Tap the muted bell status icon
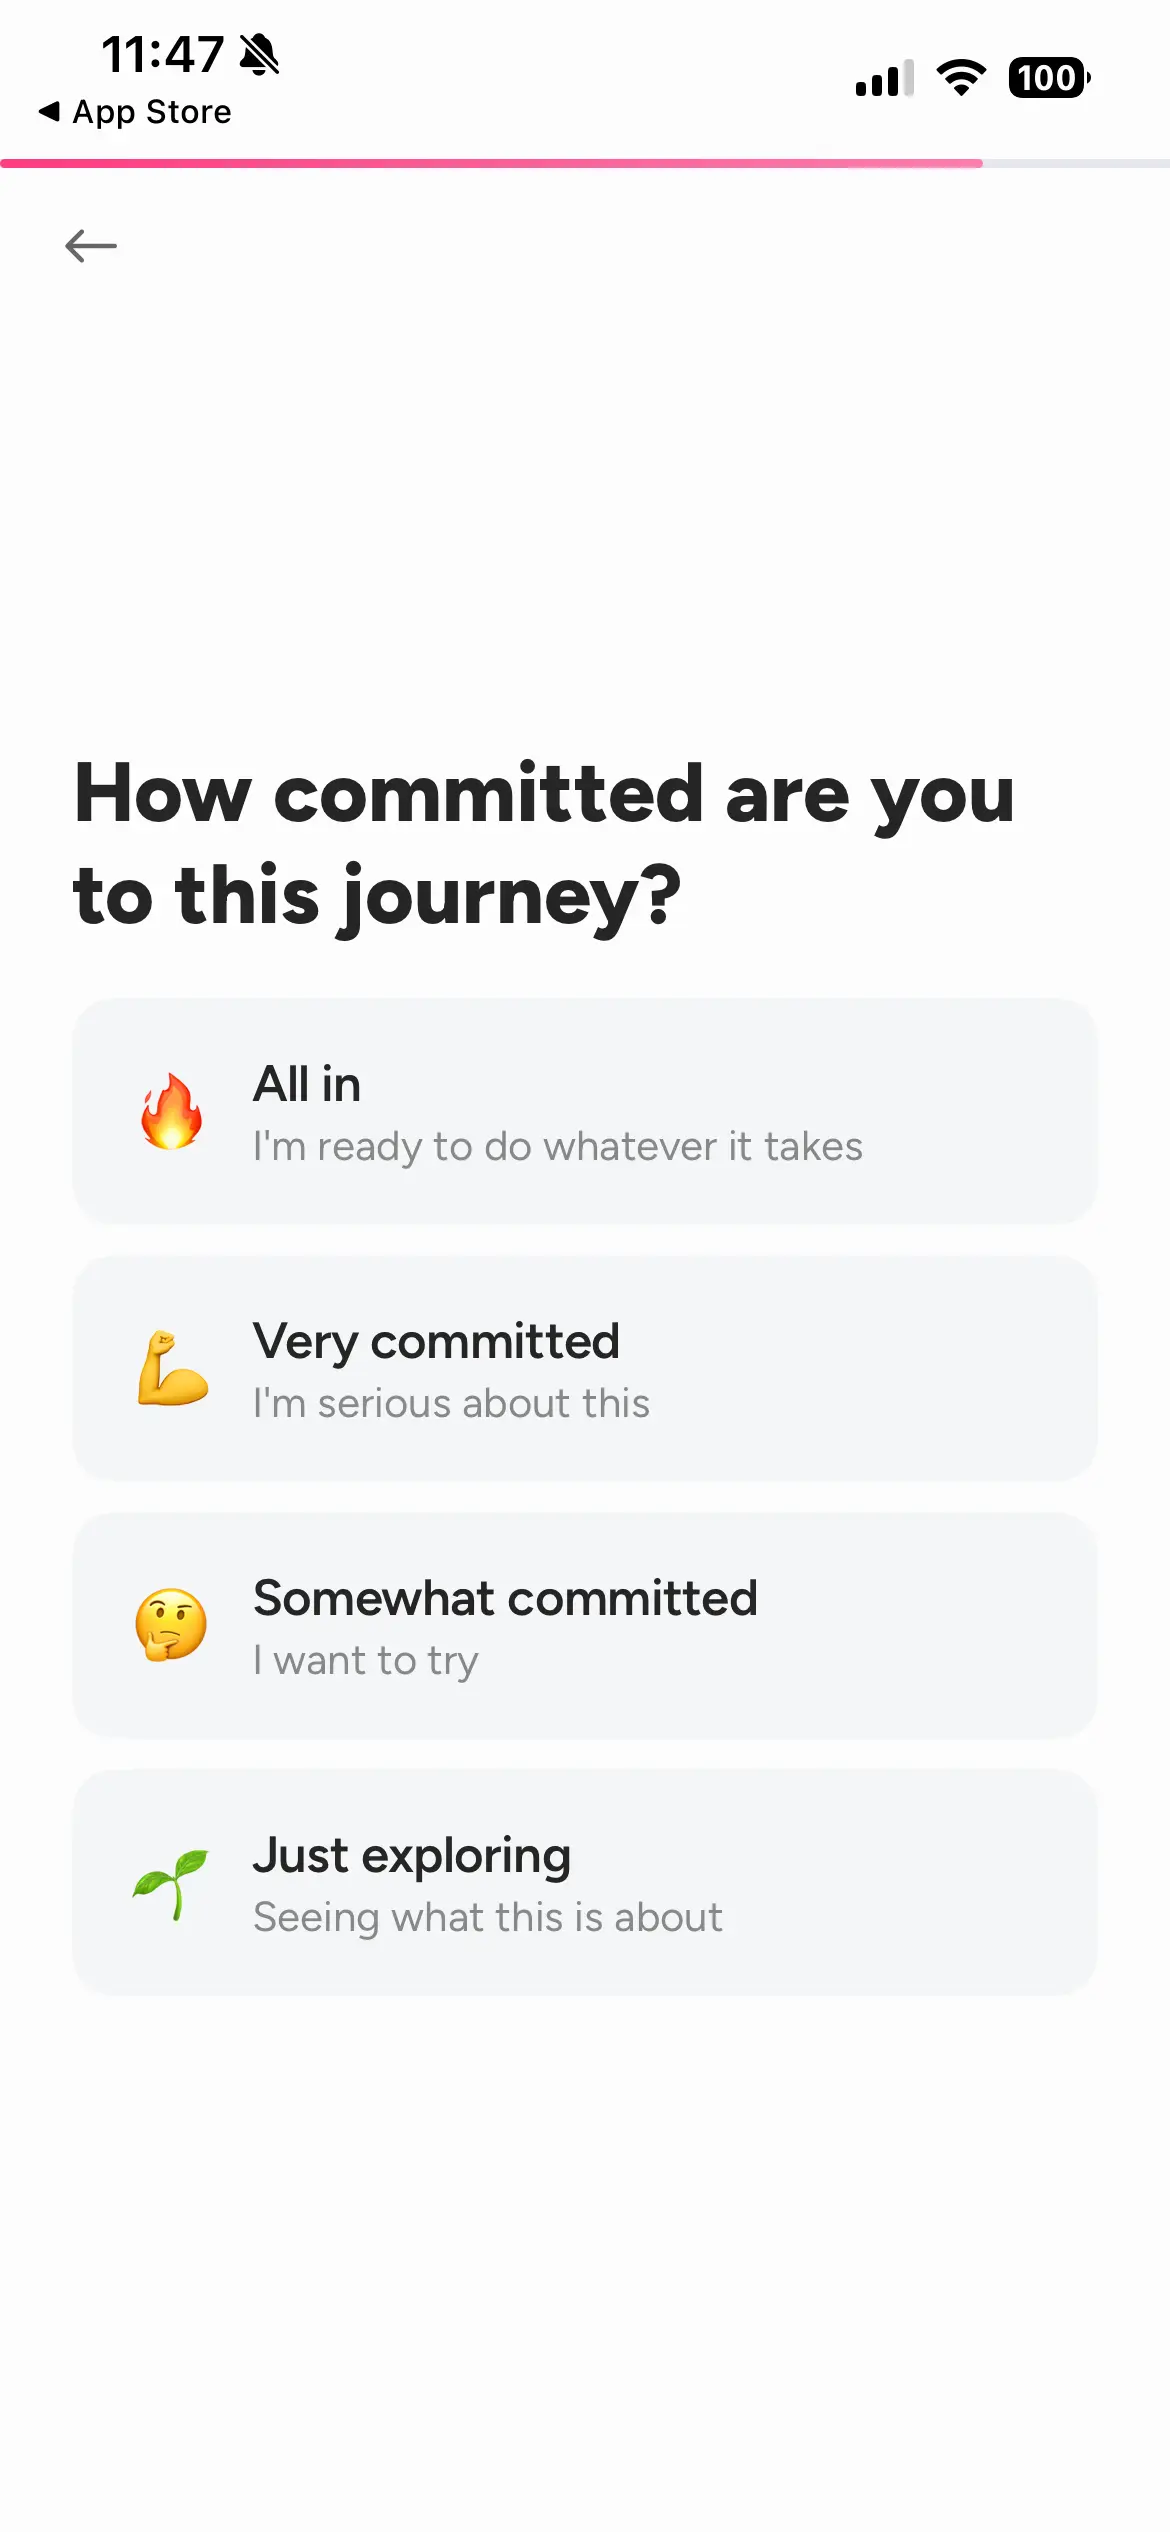 pos(260,55)
